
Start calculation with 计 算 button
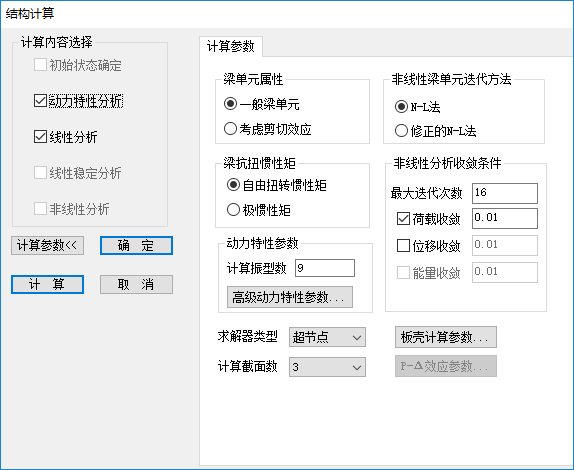click(x=48, y=284)
